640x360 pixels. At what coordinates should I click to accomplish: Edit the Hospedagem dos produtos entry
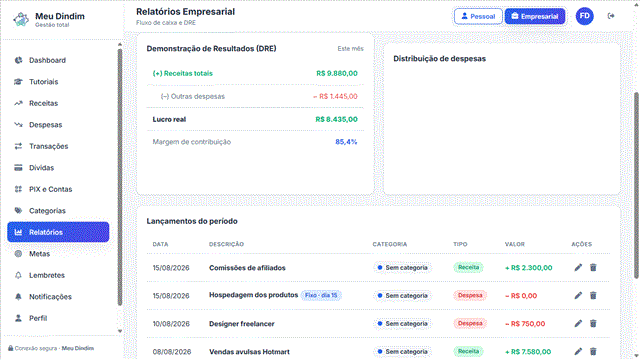pos(578,296)
